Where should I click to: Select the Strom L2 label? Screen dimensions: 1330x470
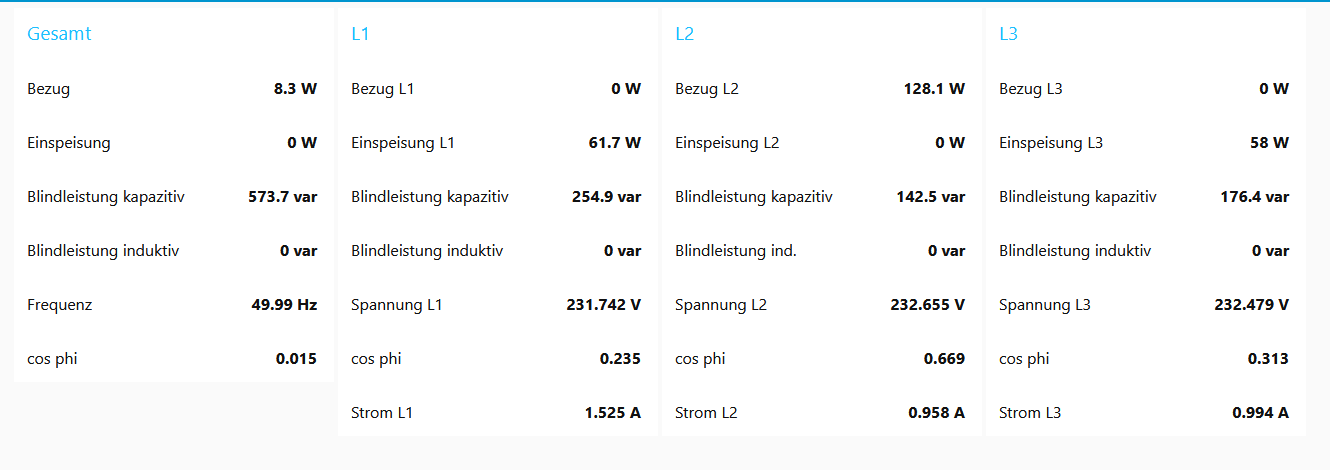tap(706, 413)
